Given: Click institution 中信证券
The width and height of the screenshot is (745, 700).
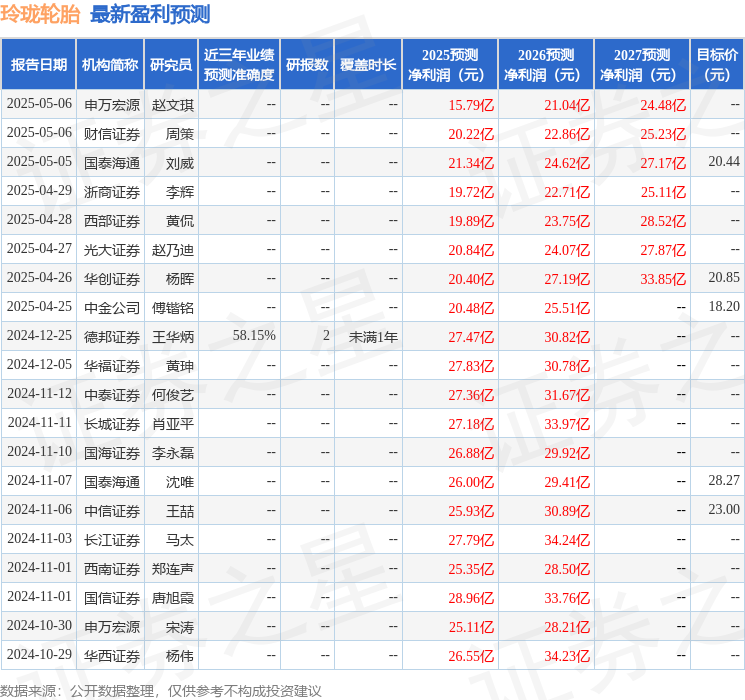Looking at the screenshot, I should coord(112,511).
